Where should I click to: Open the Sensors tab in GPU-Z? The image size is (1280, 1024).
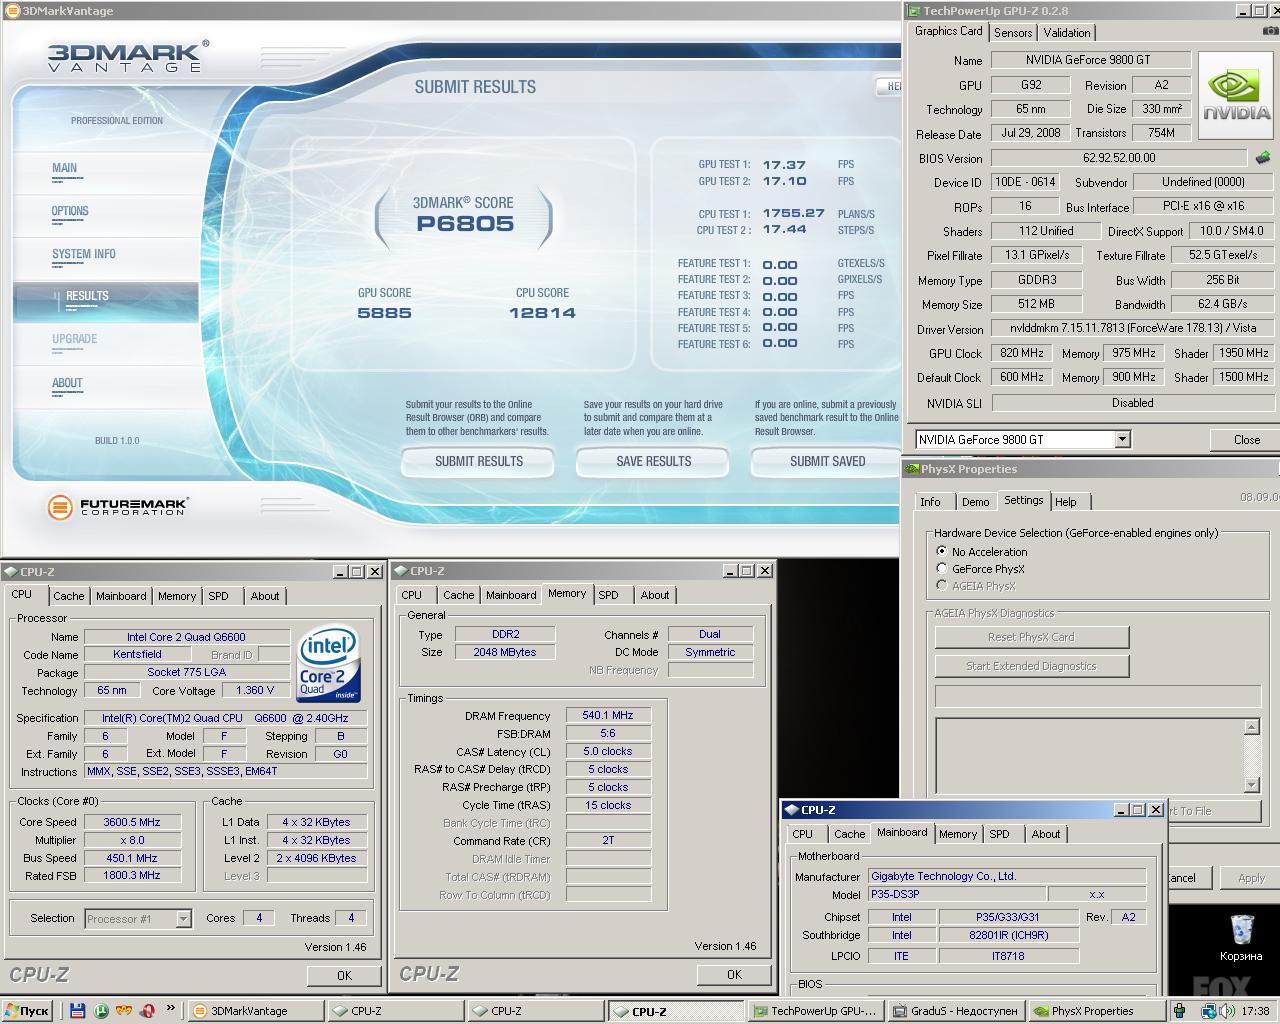(x=1013, y=32)
